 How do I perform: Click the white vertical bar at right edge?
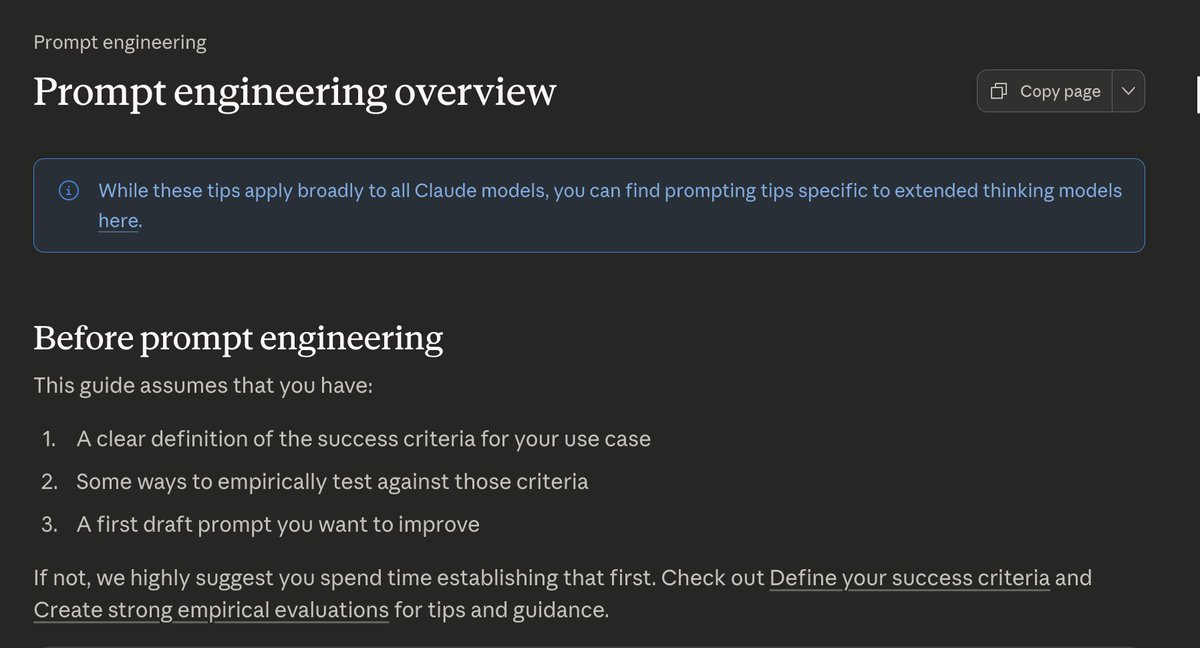[1197, 95]
